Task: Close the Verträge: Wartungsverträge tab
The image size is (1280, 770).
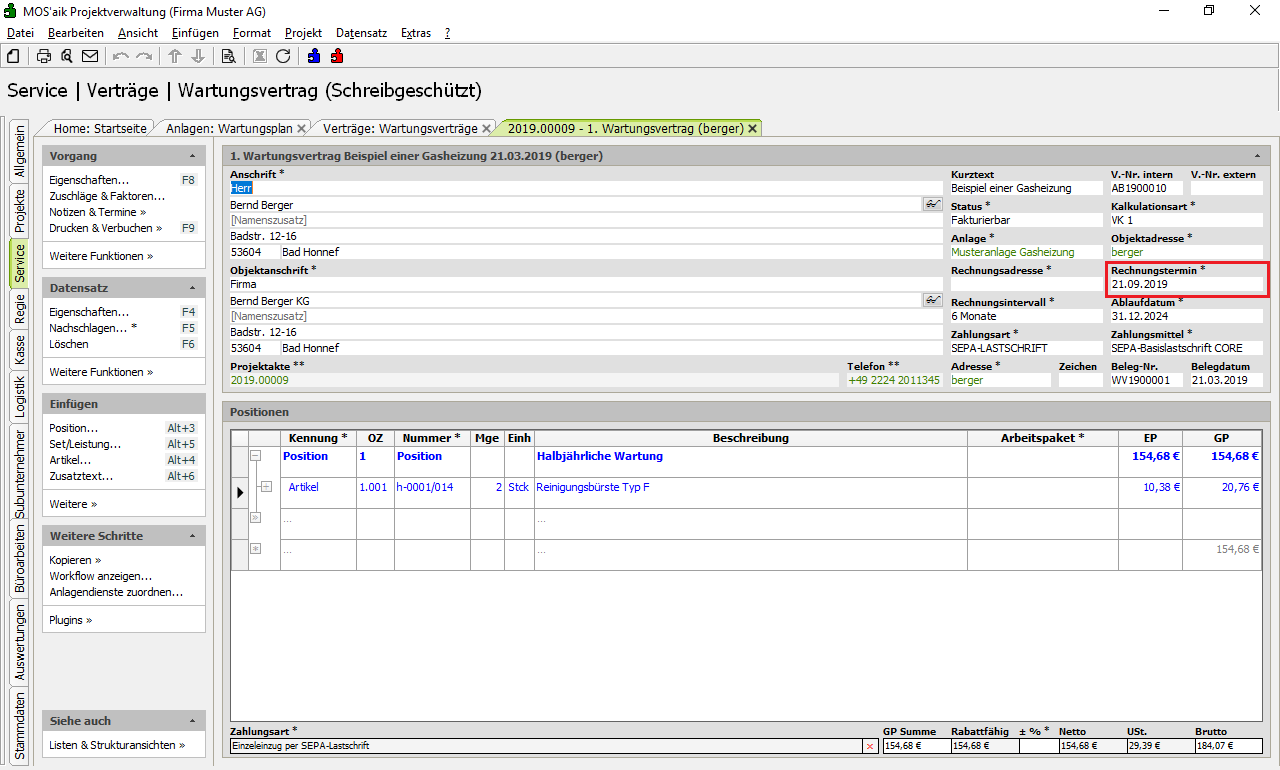Action: (x=487, y=129)
